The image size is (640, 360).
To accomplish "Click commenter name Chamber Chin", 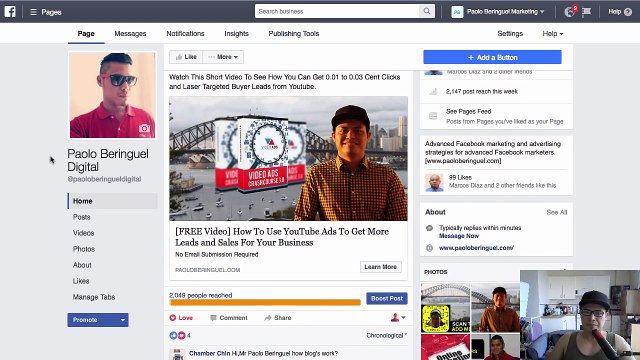I will click(209, 353).
